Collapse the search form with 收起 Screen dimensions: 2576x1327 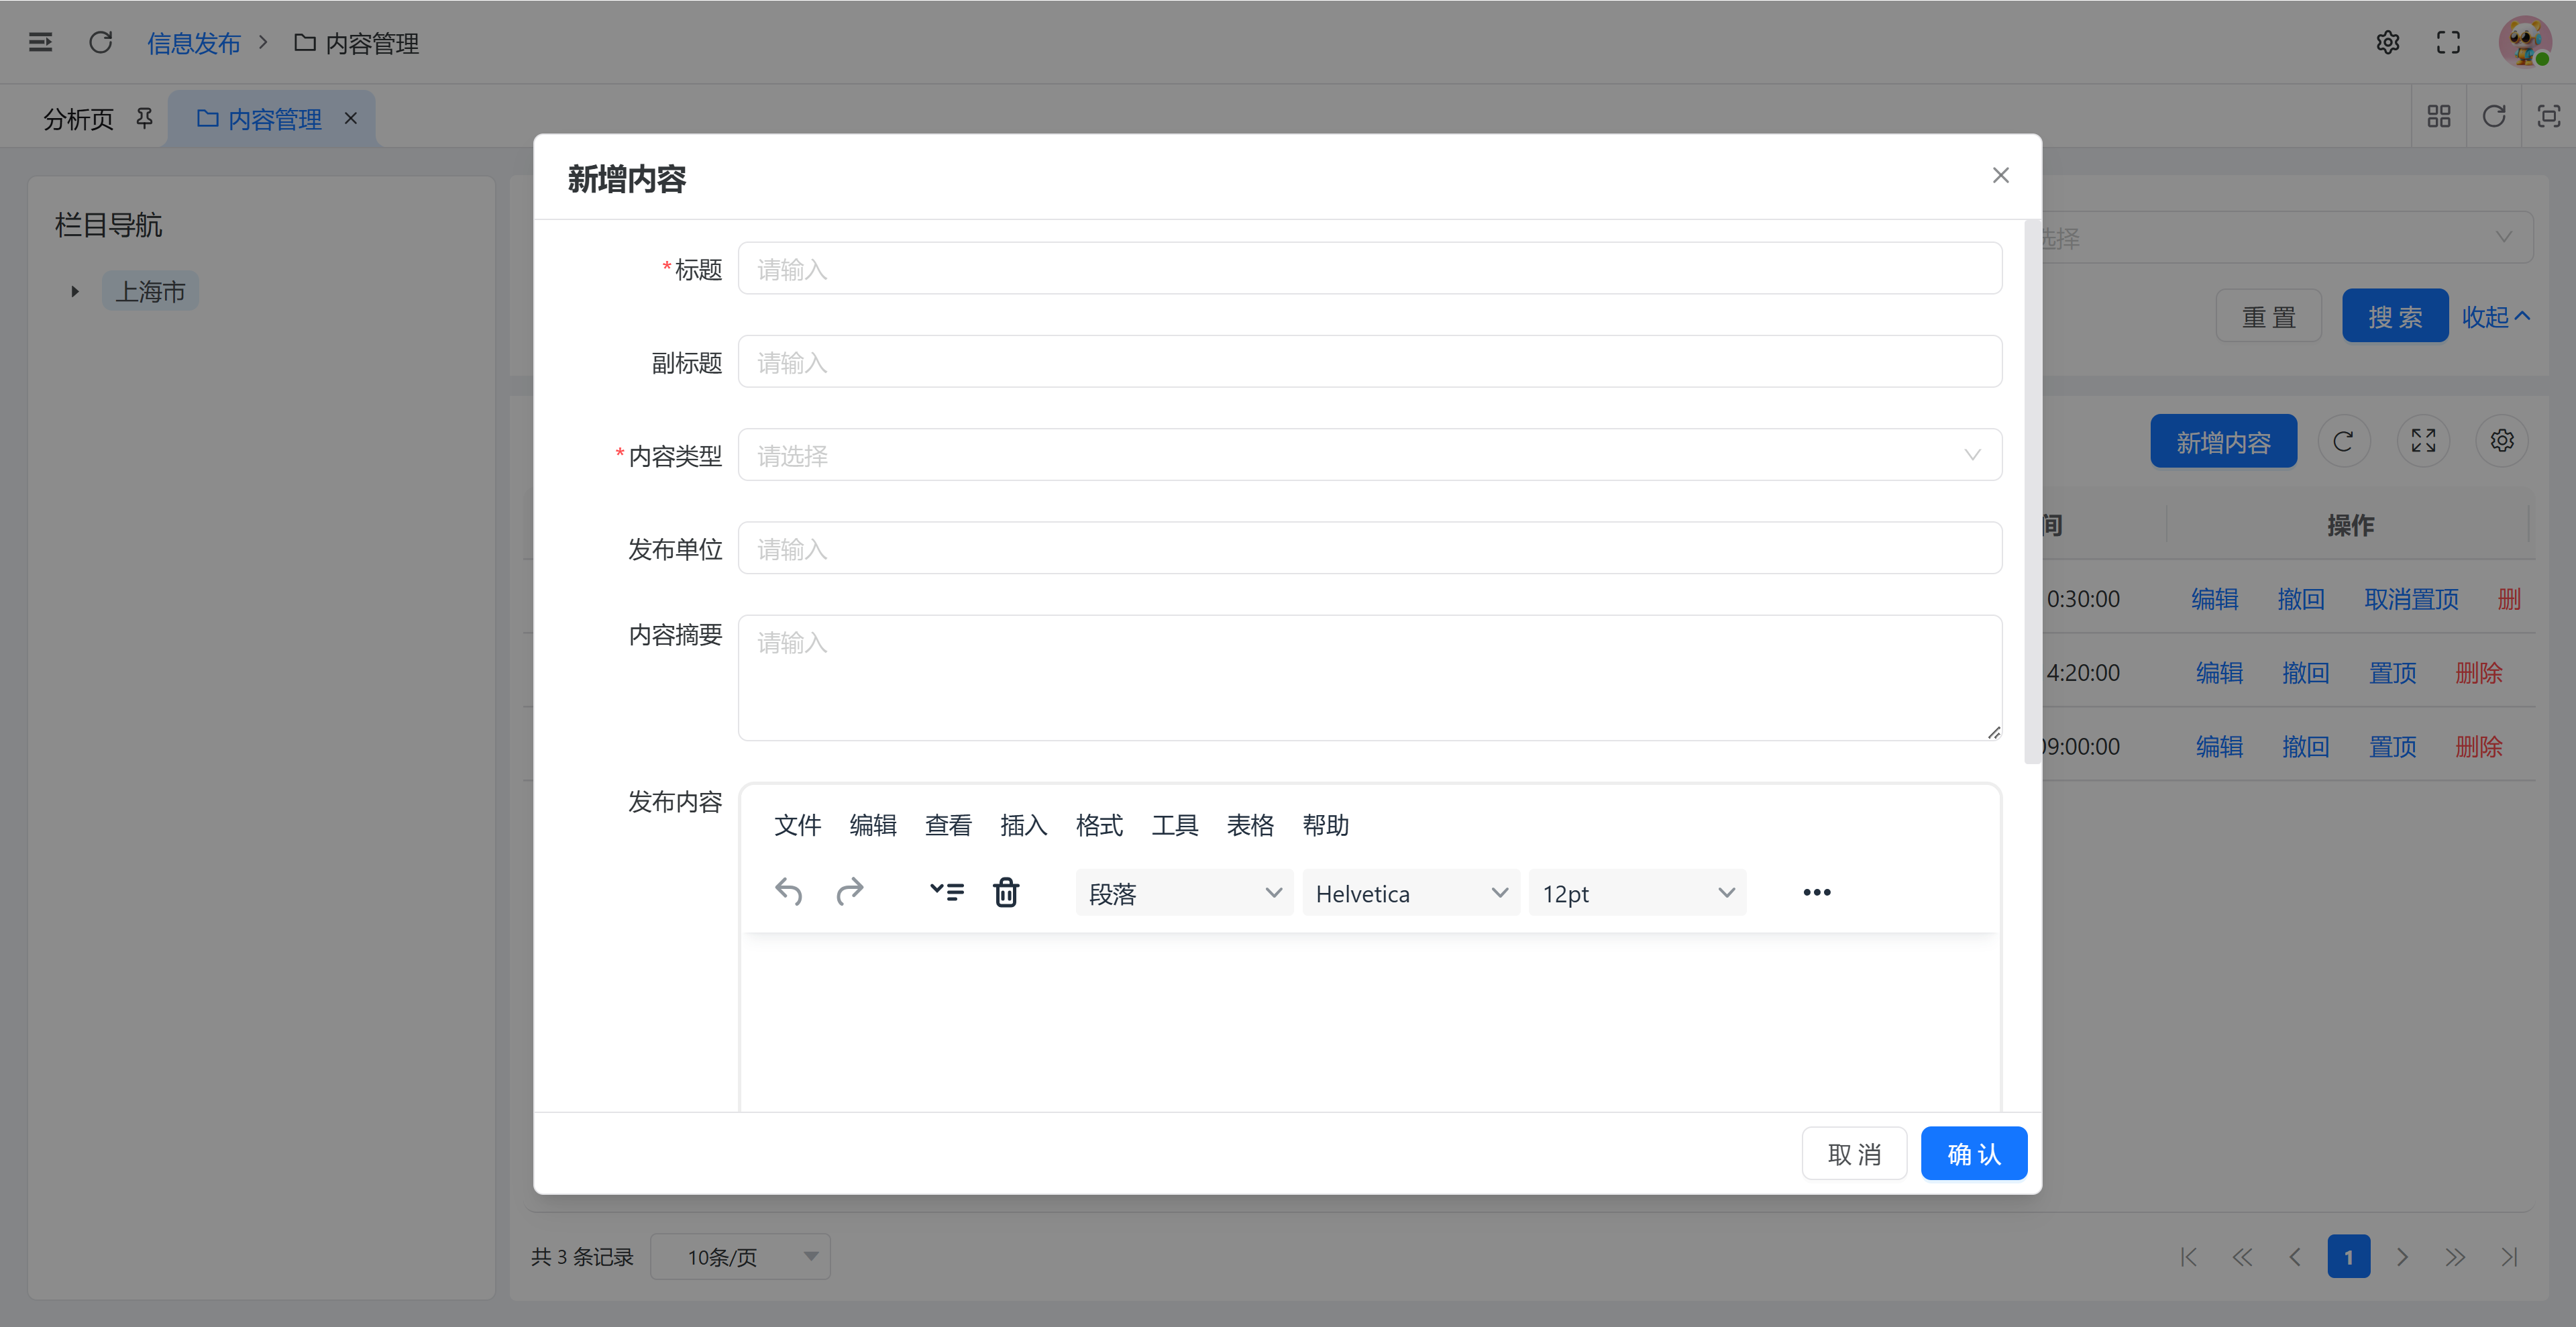coord(2496,316)
